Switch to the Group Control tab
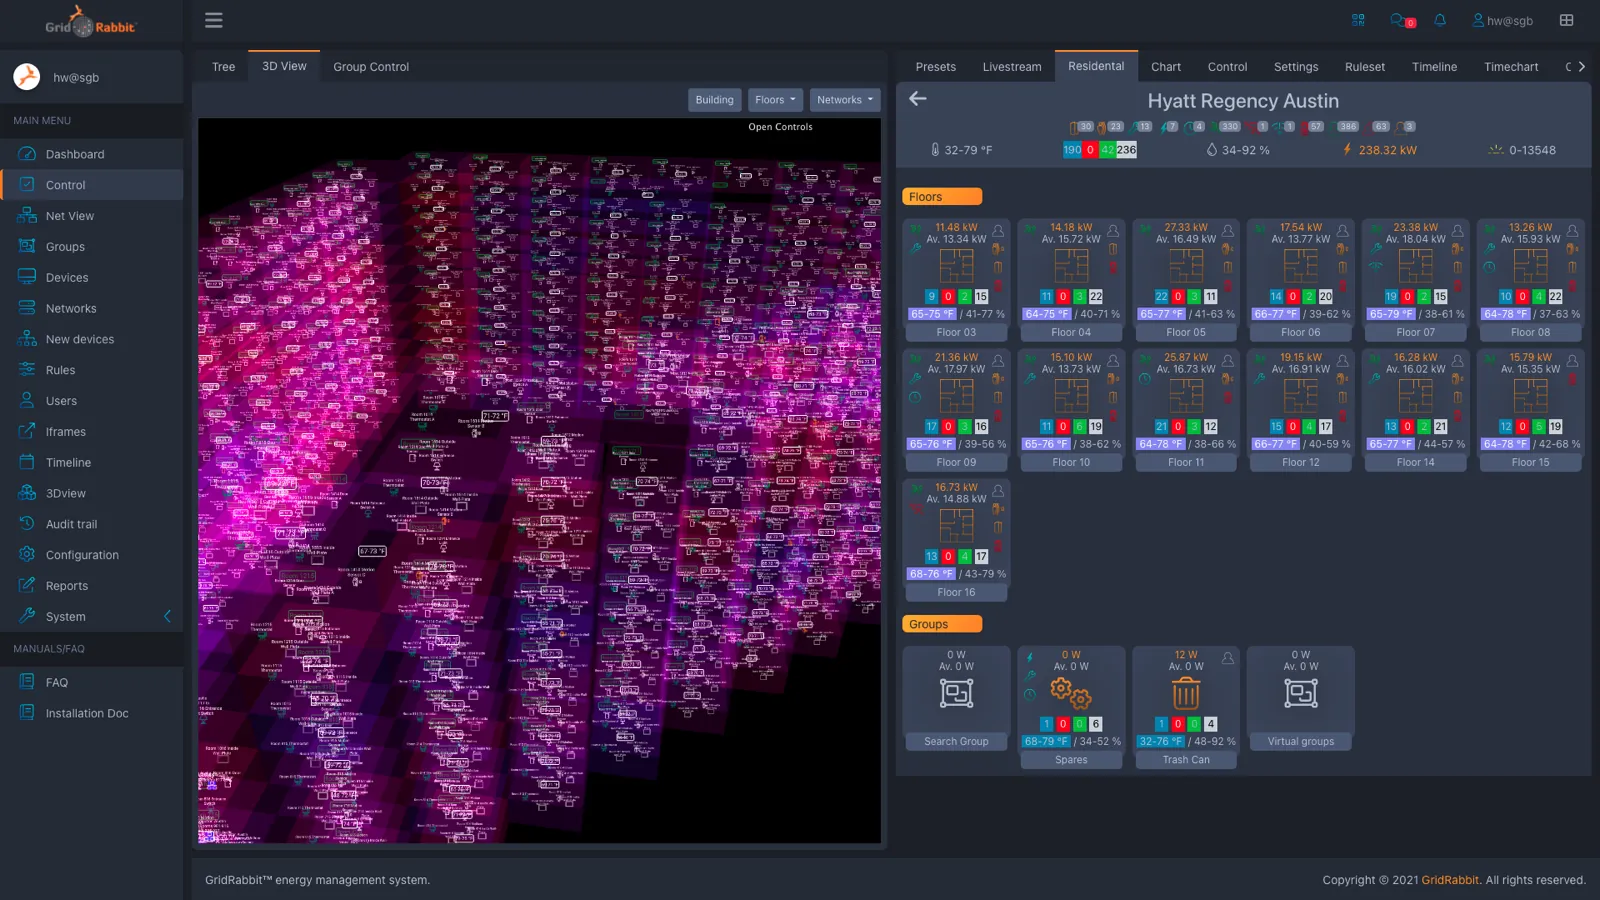Viewport: 1600px width, 900px height. tap(371, 67)
